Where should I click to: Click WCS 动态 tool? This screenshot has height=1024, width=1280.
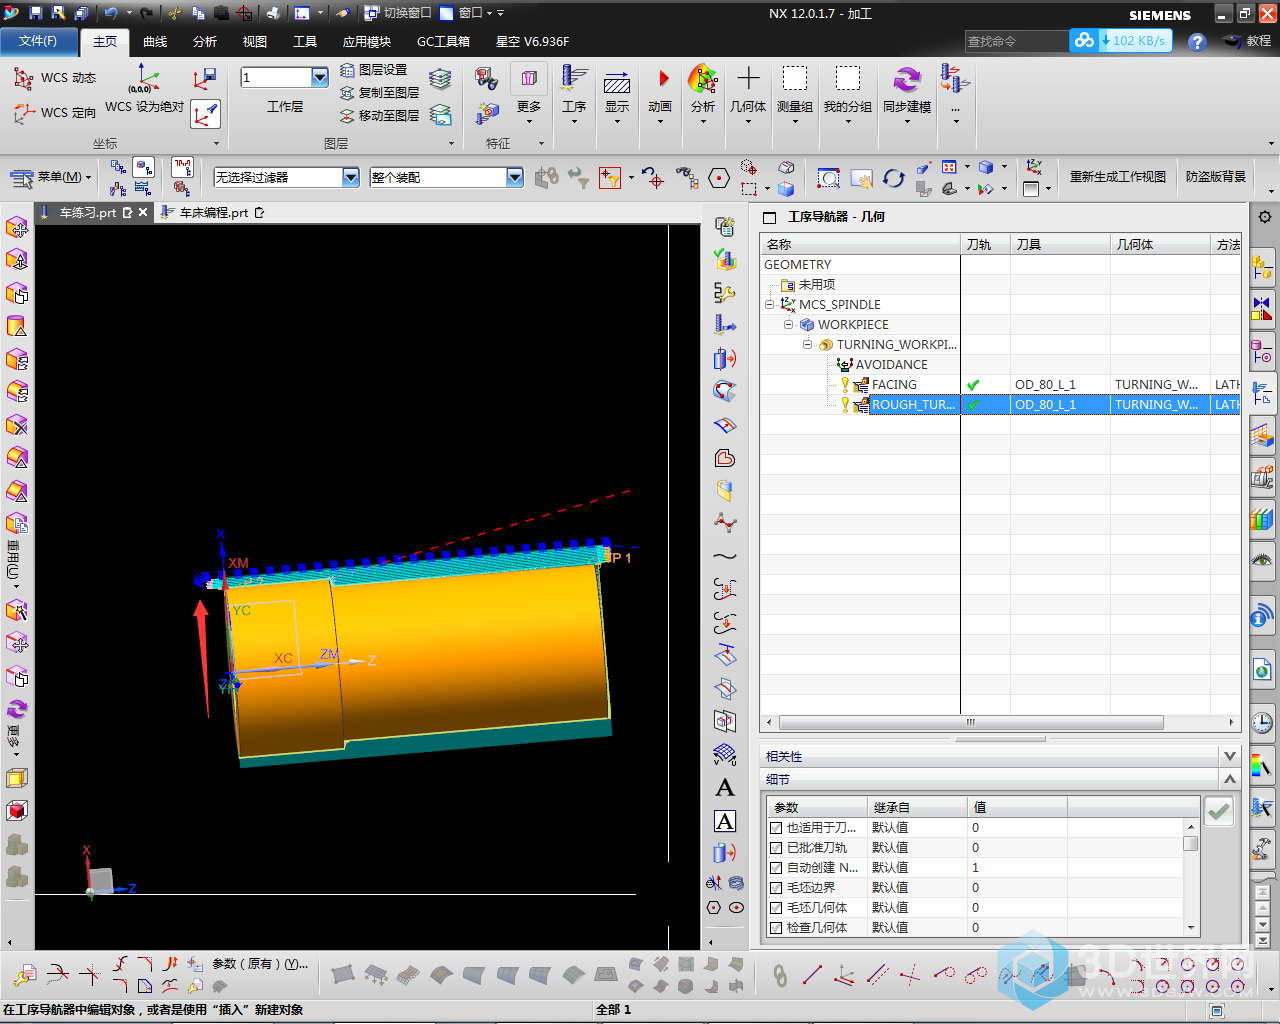click(x=55, y=78)
